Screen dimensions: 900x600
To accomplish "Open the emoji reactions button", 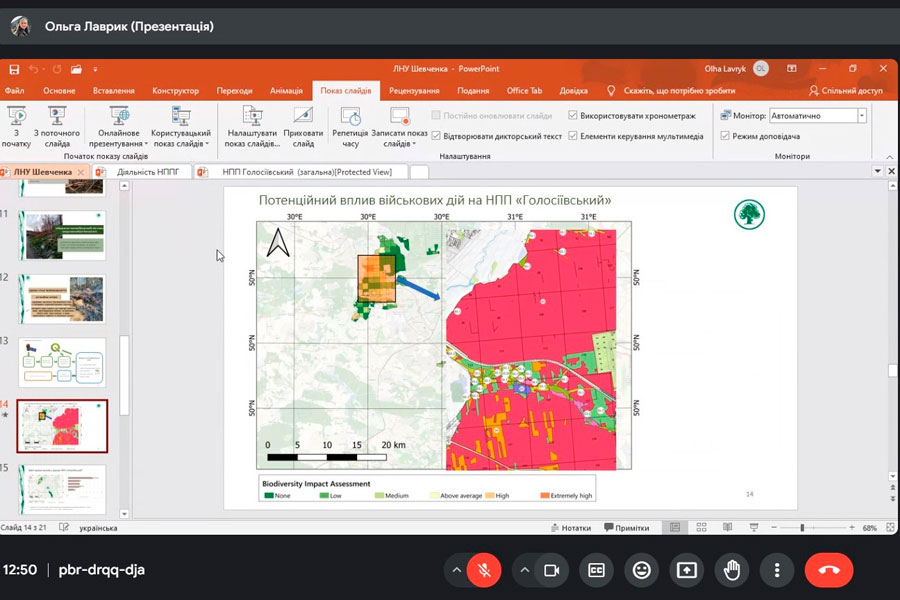I will (x=641, y=570).
